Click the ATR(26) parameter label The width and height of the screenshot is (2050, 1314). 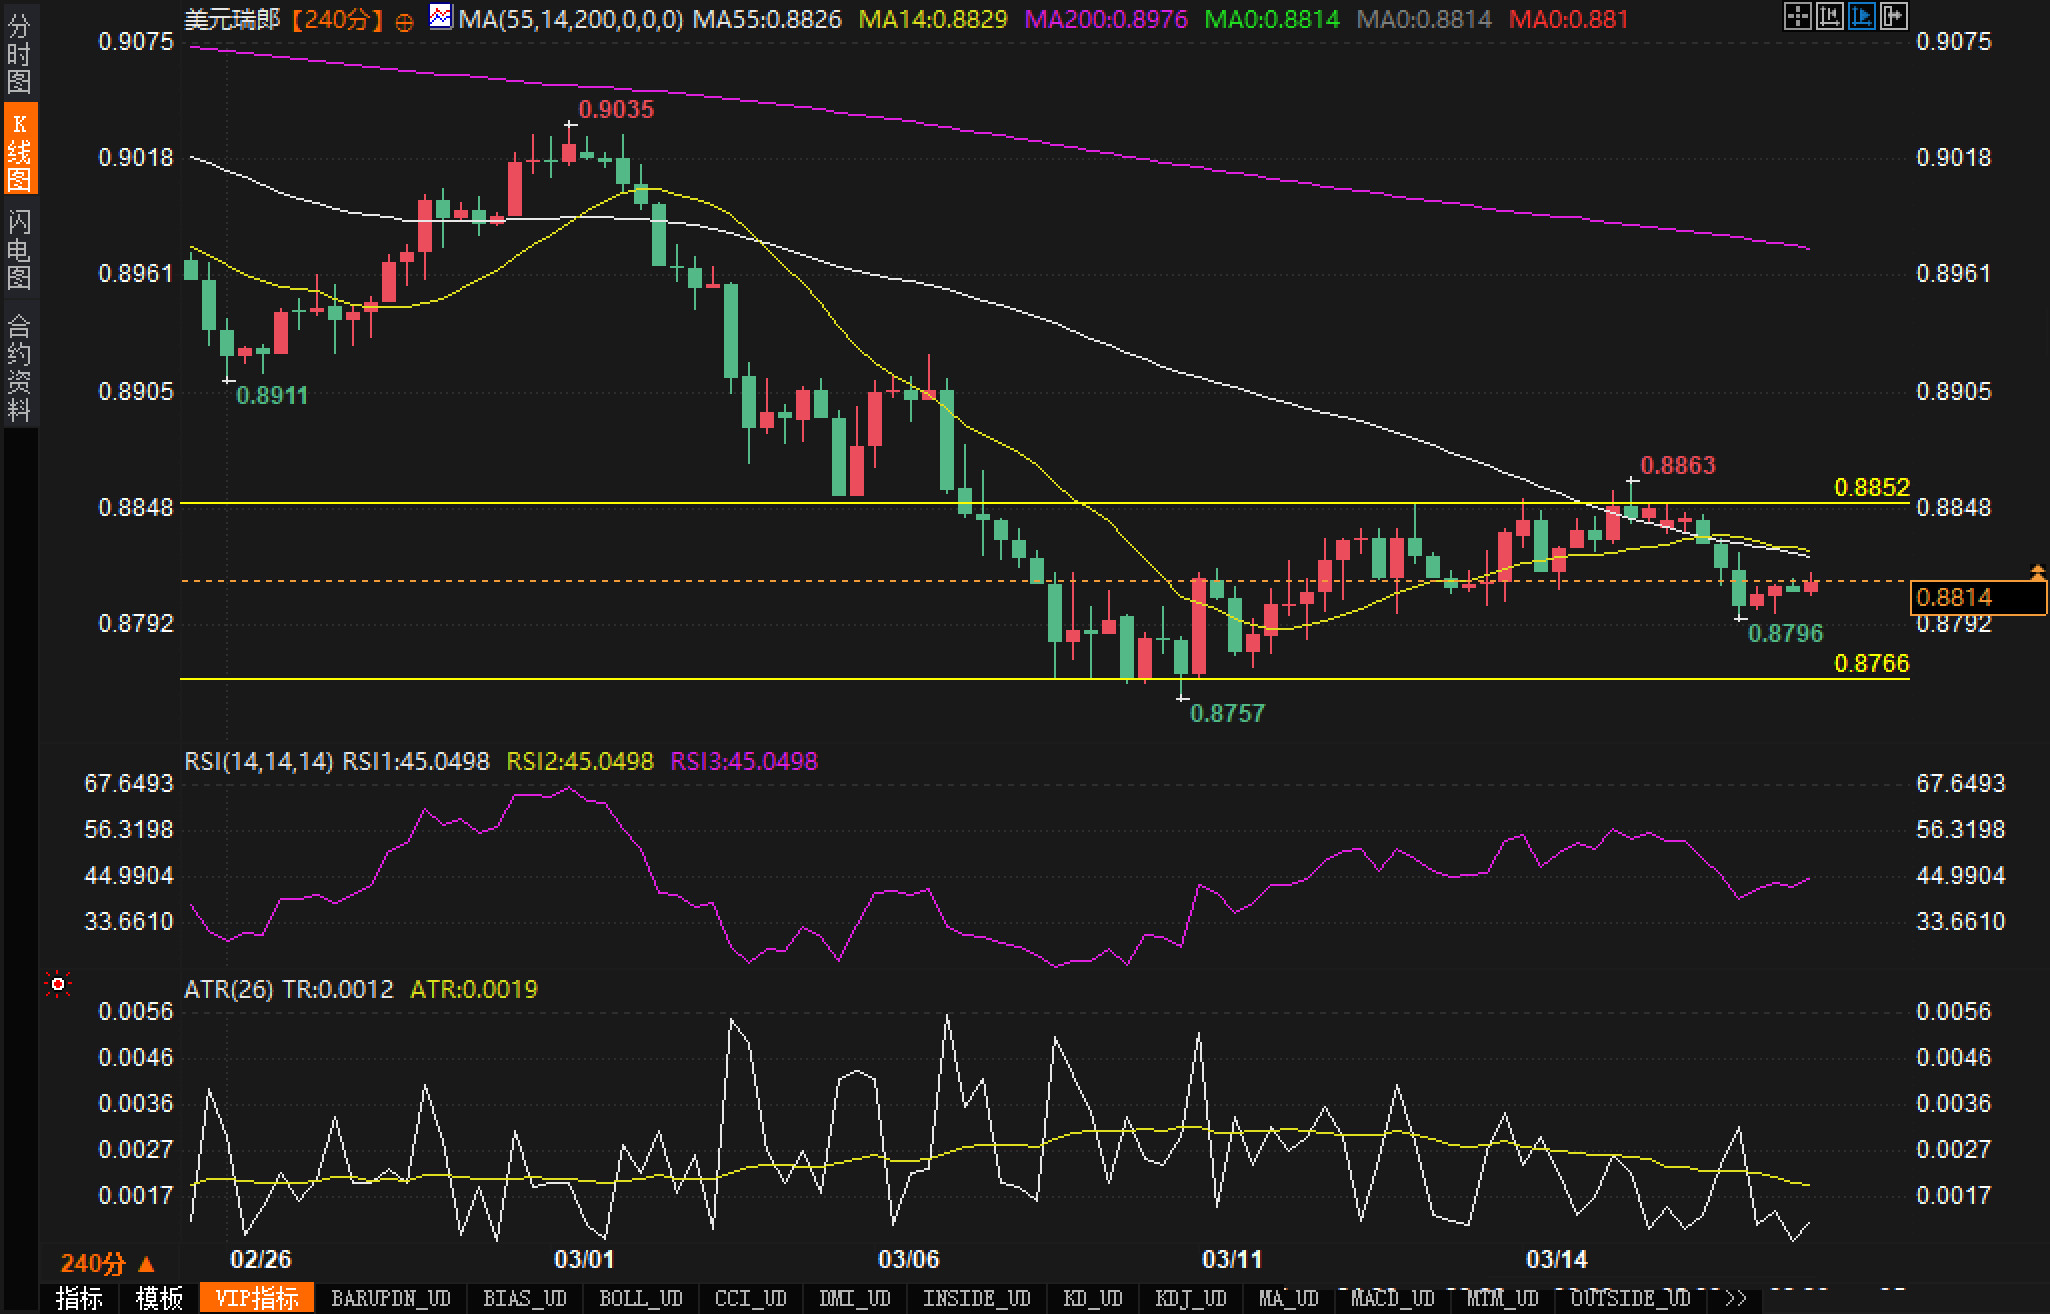229,989
